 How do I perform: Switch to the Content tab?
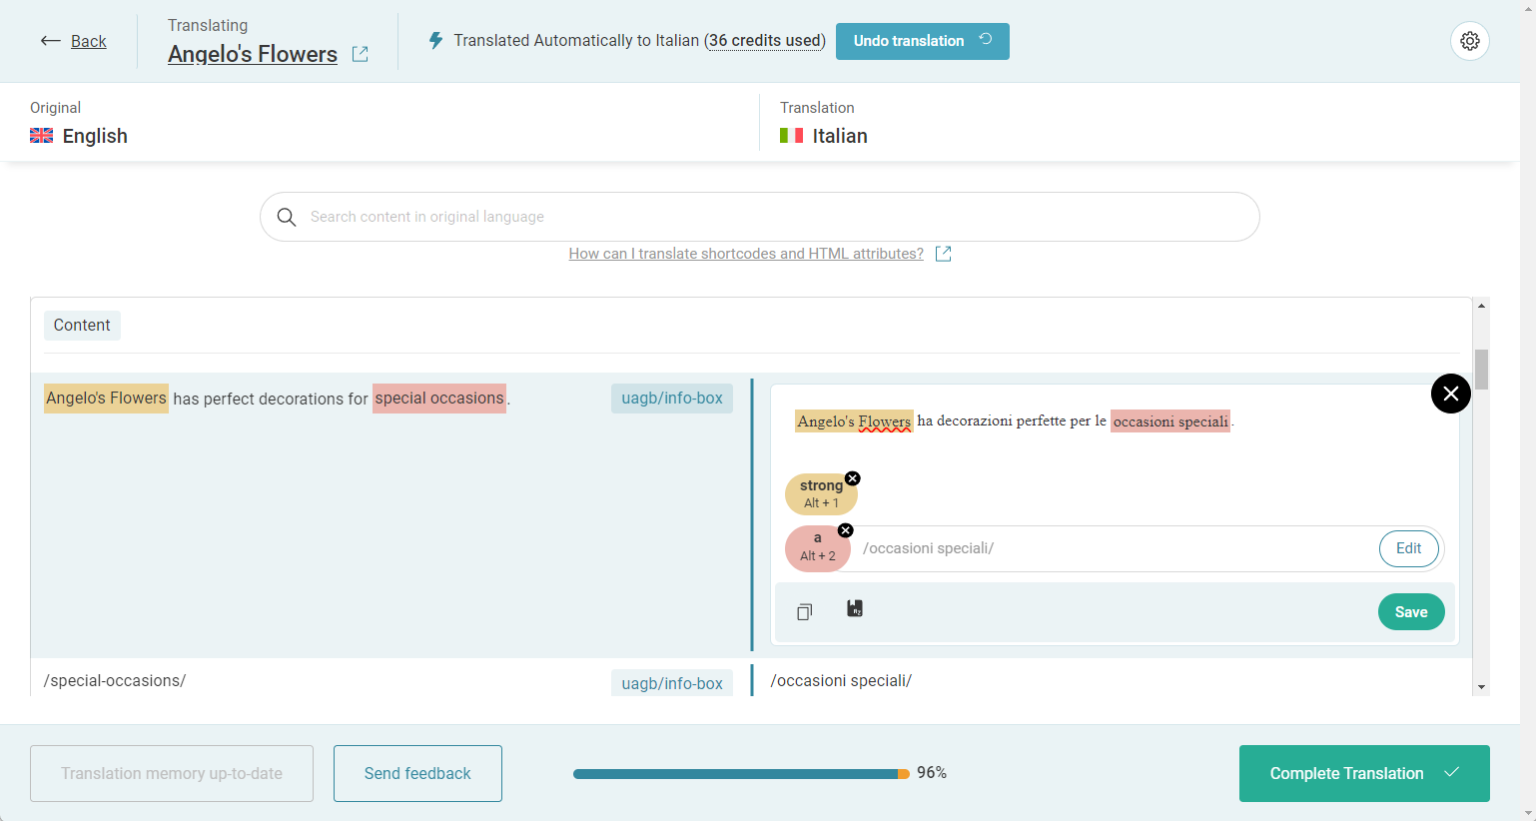click(81, 325)
